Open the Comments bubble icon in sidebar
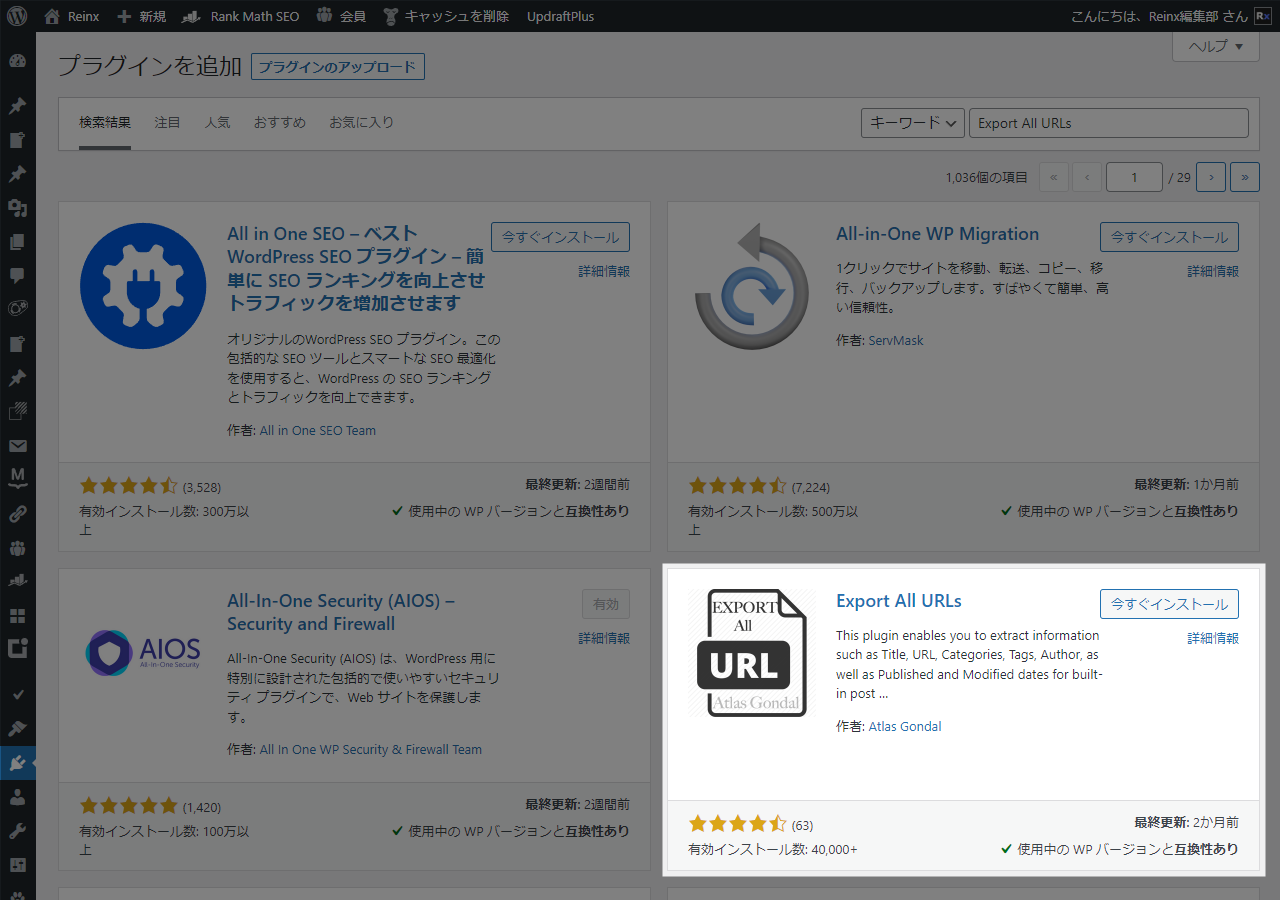 pos(17,276)
